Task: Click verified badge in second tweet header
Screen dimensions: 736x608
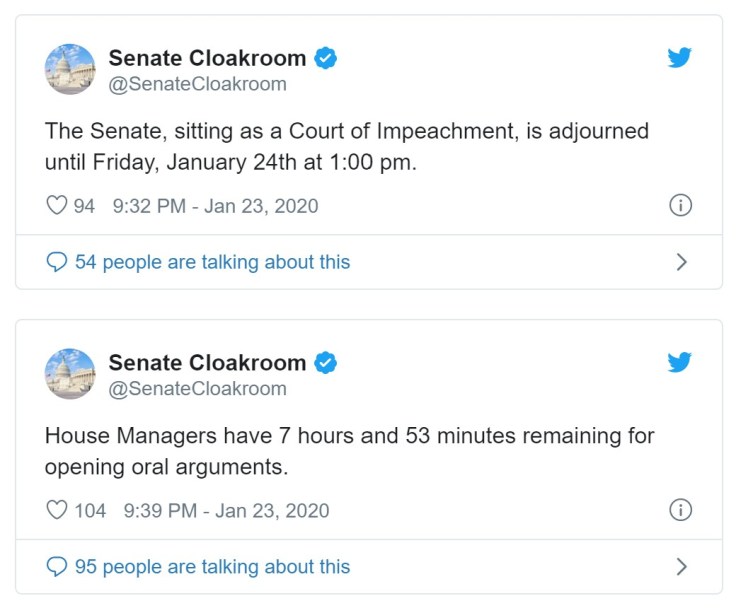Action: (326, 363)
